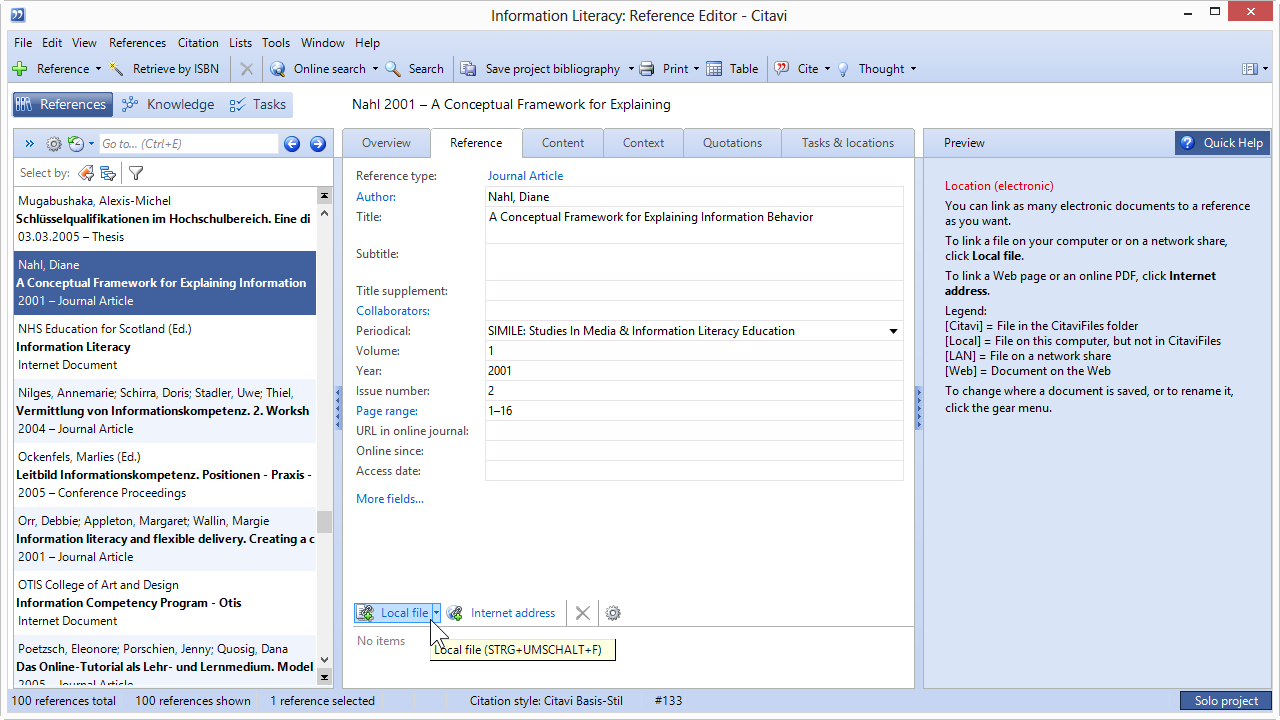Click the Thought lightbulb button
1280x720 pixels.
pos(870,69)
